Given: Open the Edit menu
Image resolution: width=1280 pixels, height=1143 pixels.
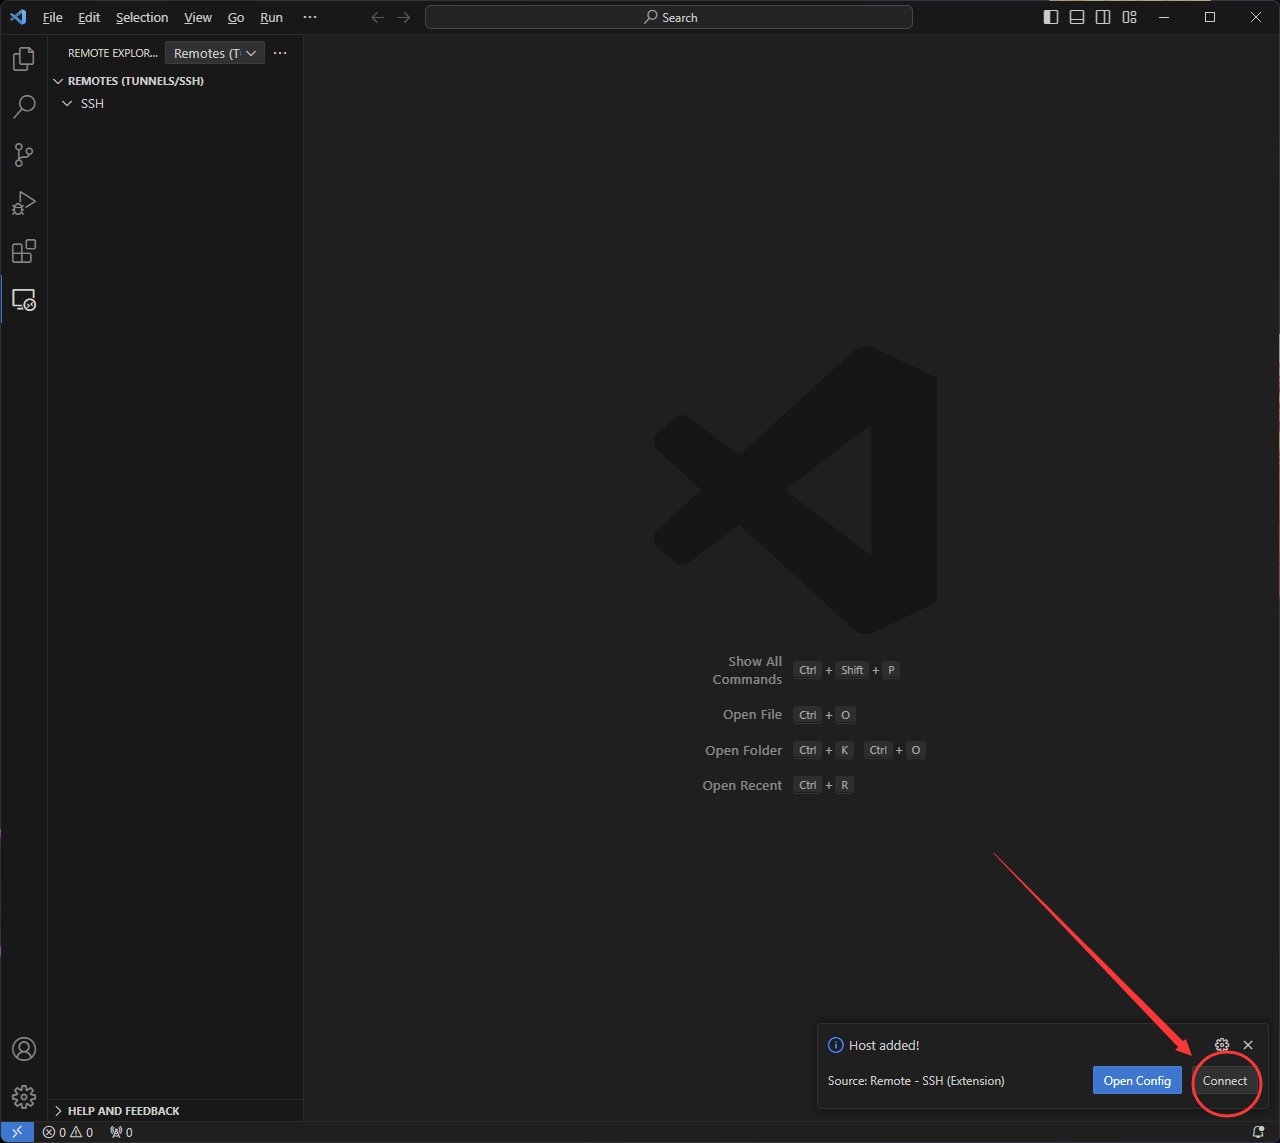Looking at the screenshot, I should point(89,17).
